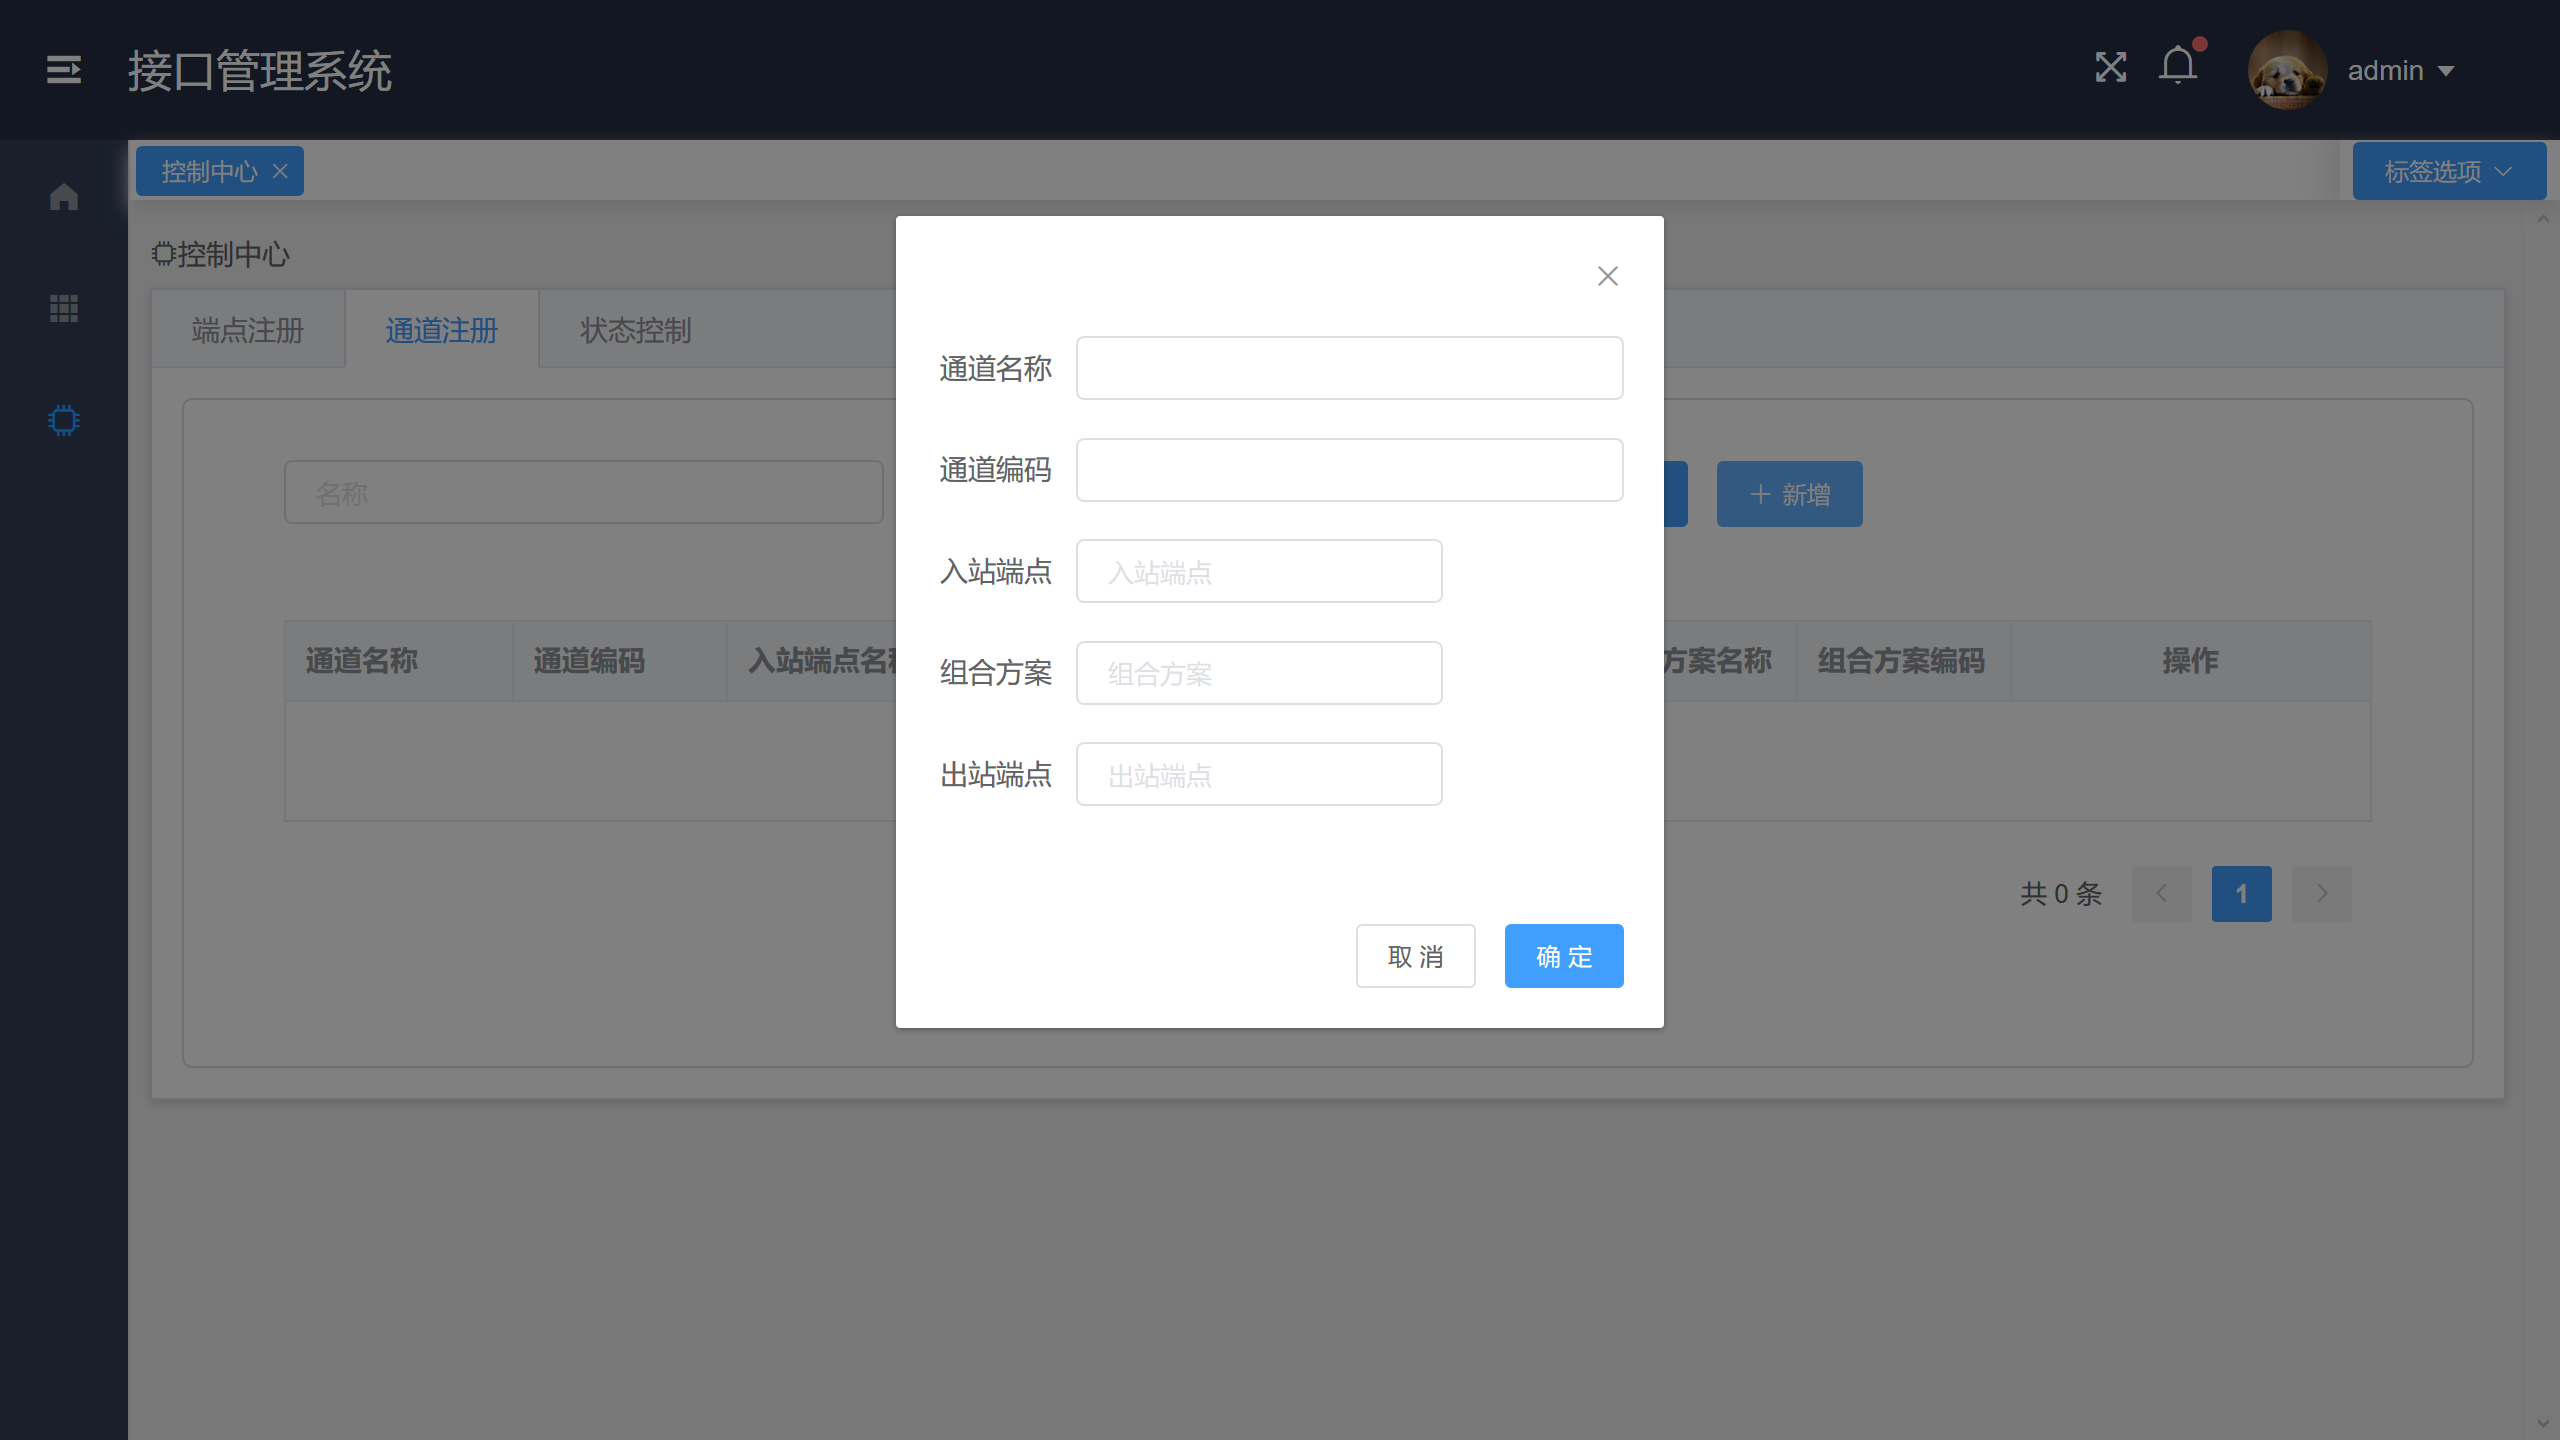The width and height of the screenshot is (2560, 1440).
Task: Click the 通道名称 input field
Action: pyautogui.click(x=1348, y=368)
